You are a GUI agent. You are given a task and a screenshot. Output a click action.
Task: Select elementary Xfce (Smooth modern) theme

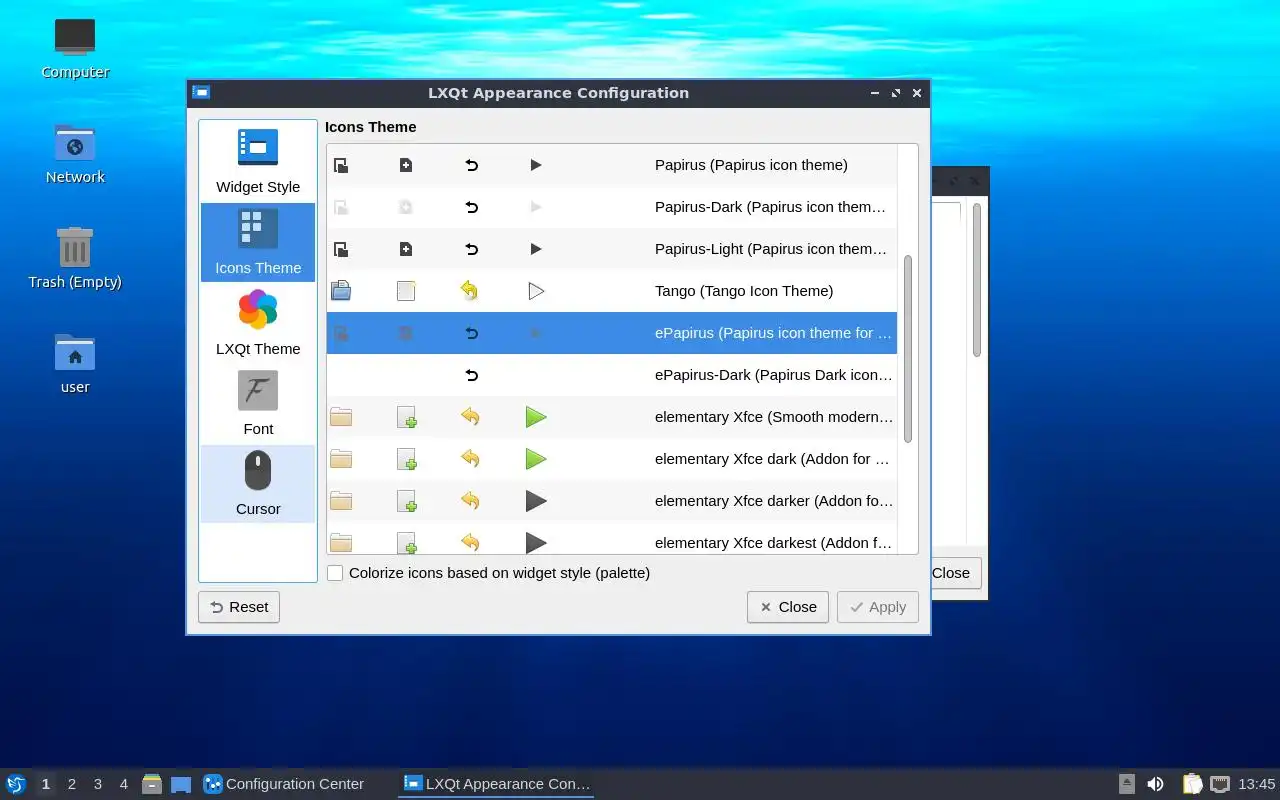612,417
